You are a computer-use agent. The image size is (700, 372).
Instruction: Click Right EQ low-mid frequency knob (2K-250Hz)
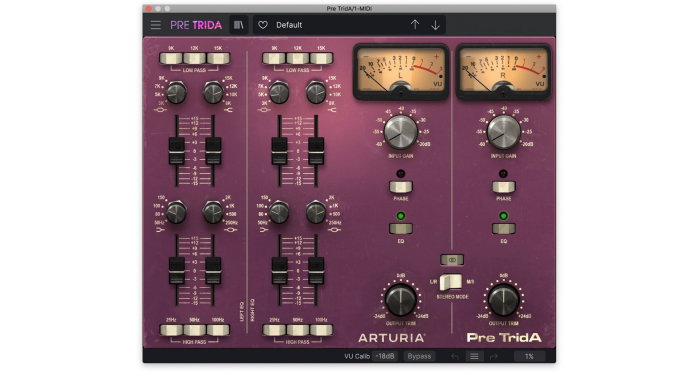(316, 213)
